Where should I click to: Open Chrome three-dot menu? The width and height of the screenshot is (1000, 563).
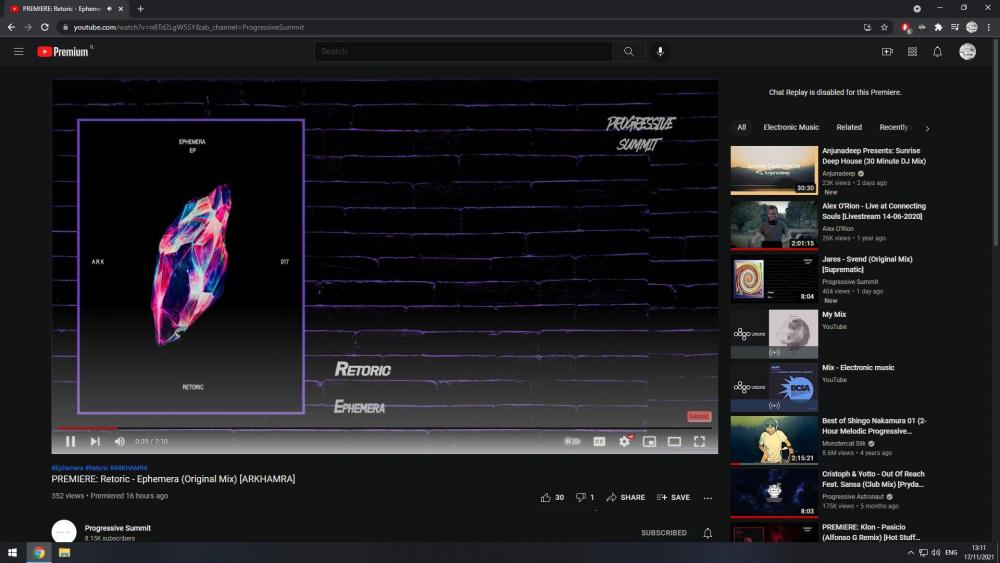[x=989, y=27]
